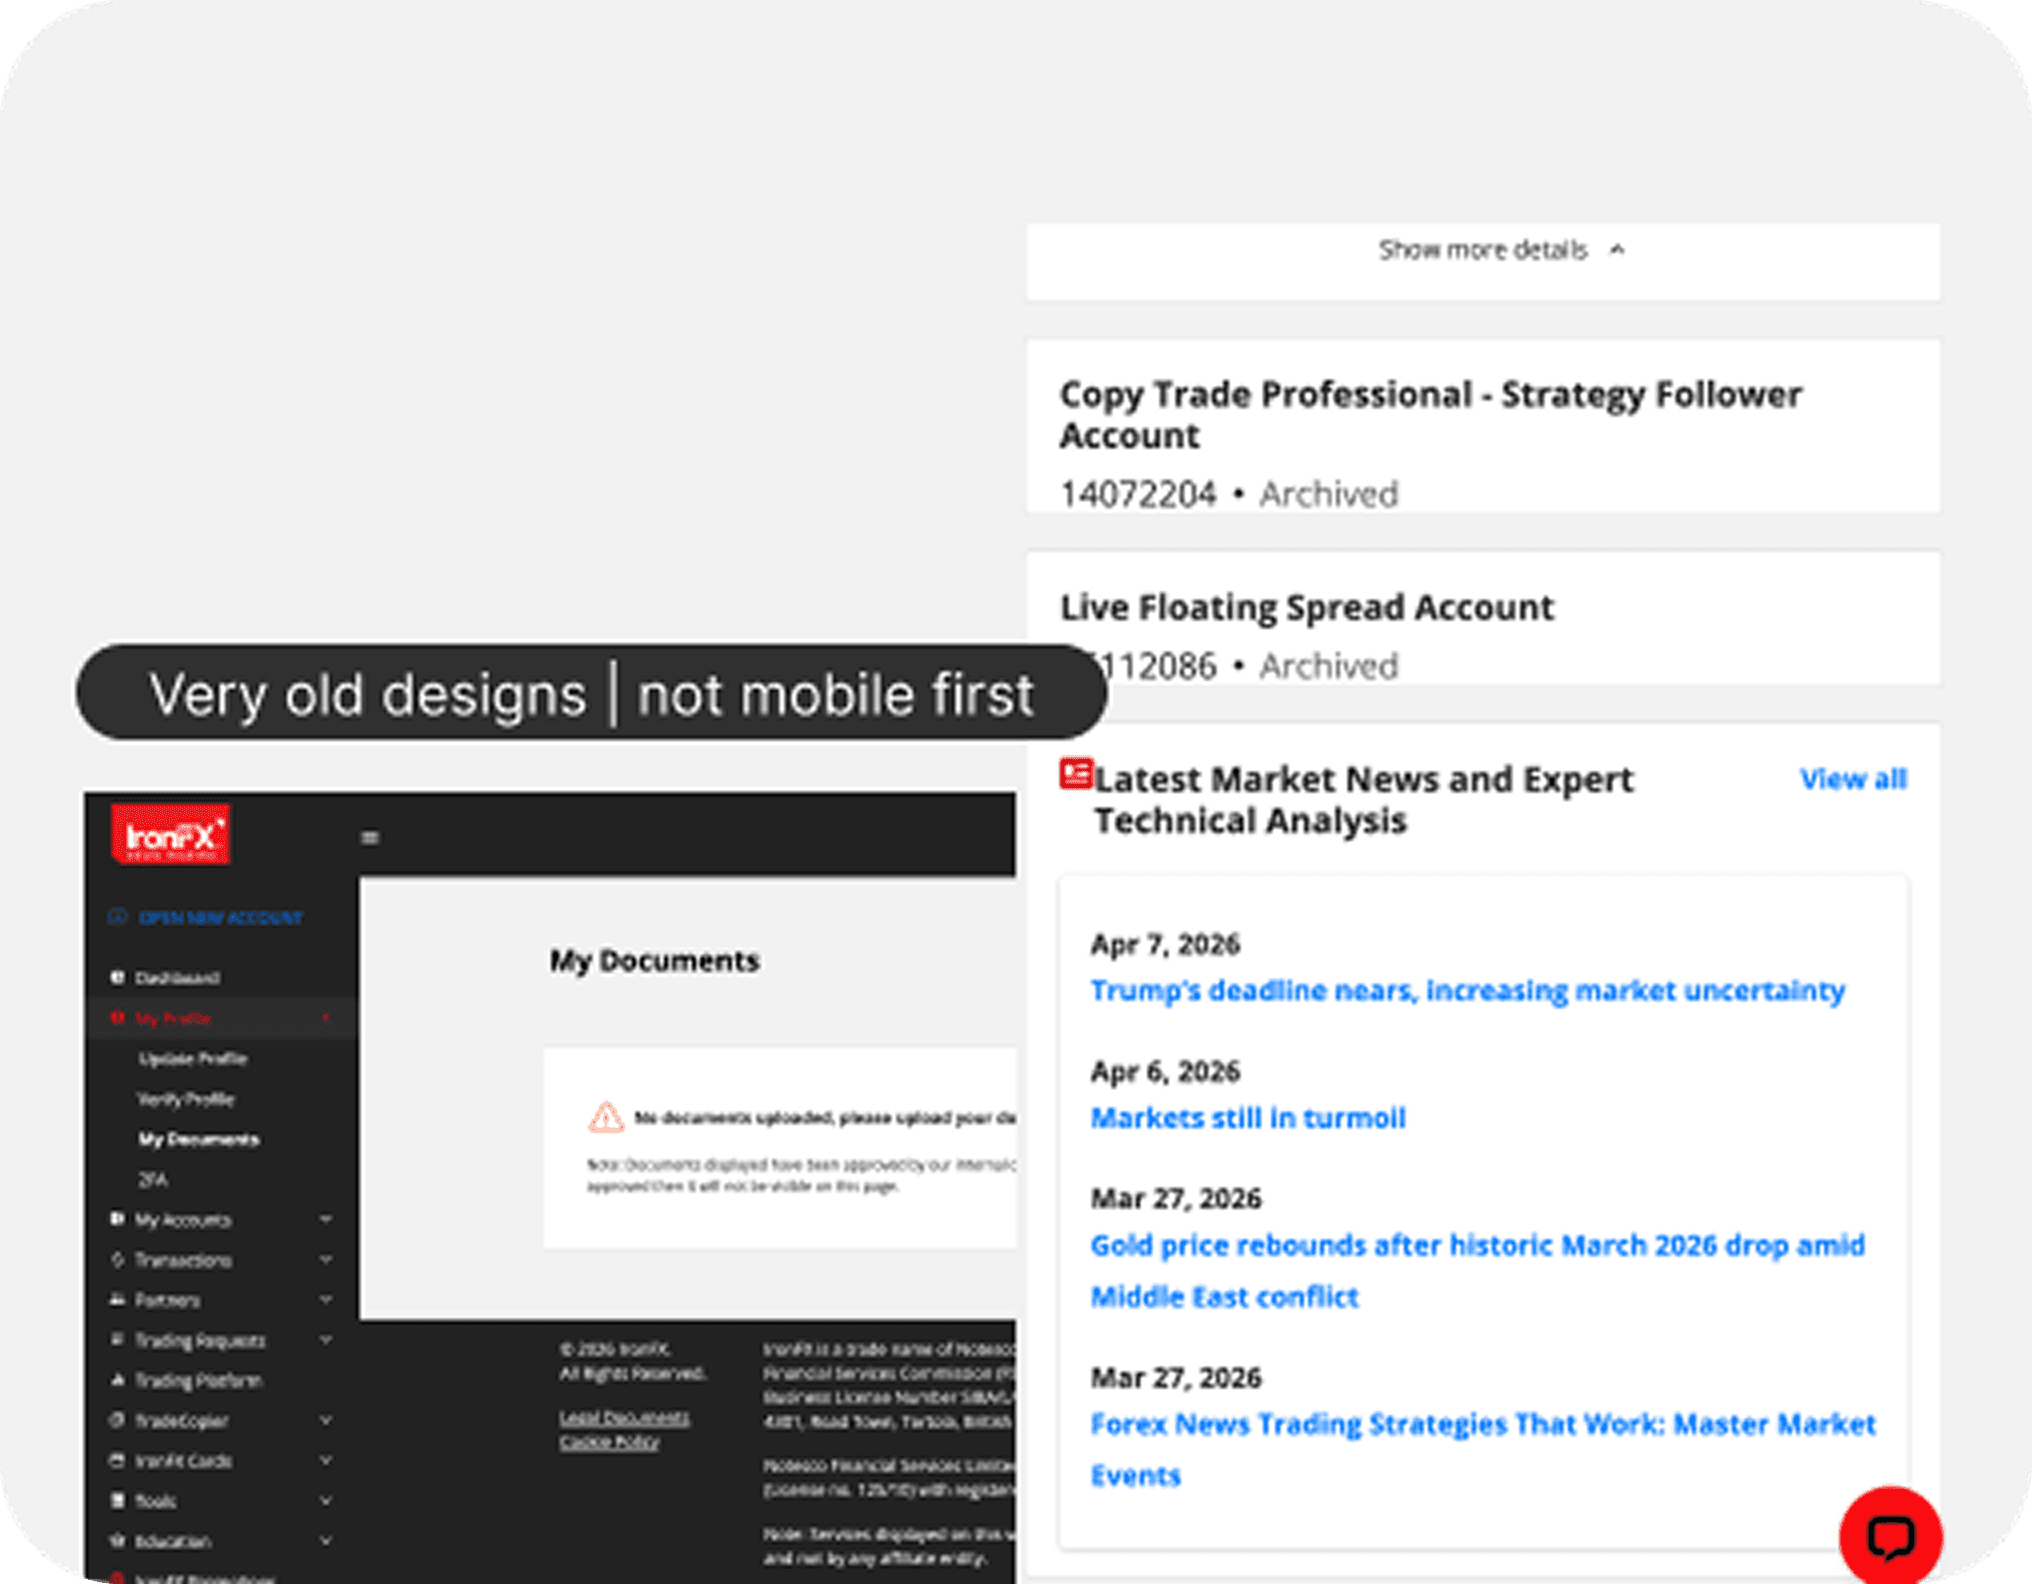Click the IronFX logo
The height and width of the screenshot is (1584, 2032).
pyautogui.click(x=170, y=834)
